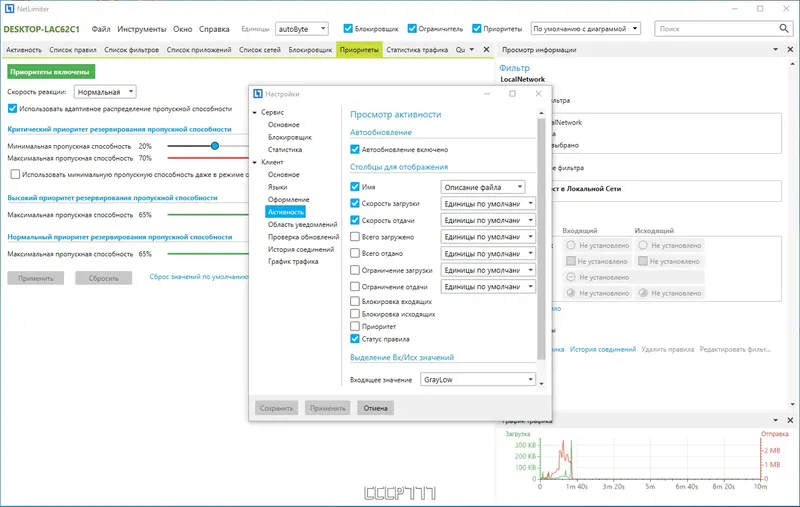
Task: Open the GrayLow incoming value dropdown
Action: coord(478,379)
